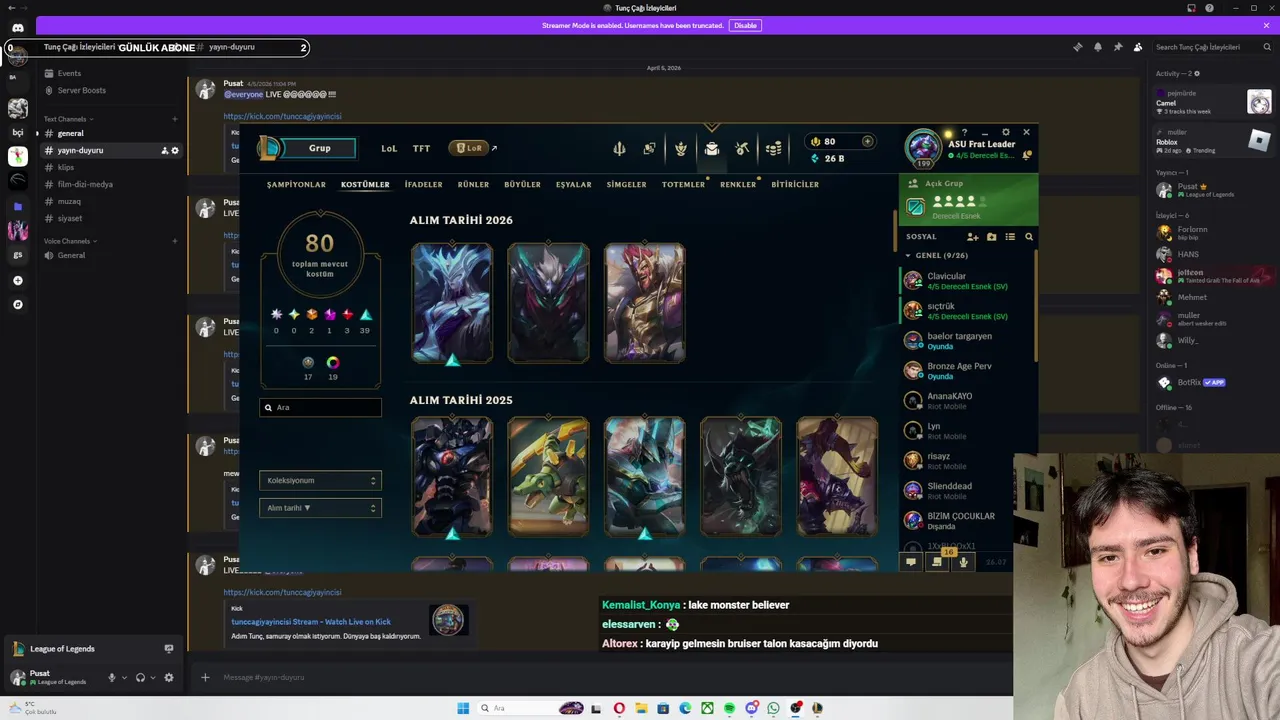Open the top kick.com/tunccagiyayincisi link
This screenshot has height=720, width=1280.
[x=282, y=116]
